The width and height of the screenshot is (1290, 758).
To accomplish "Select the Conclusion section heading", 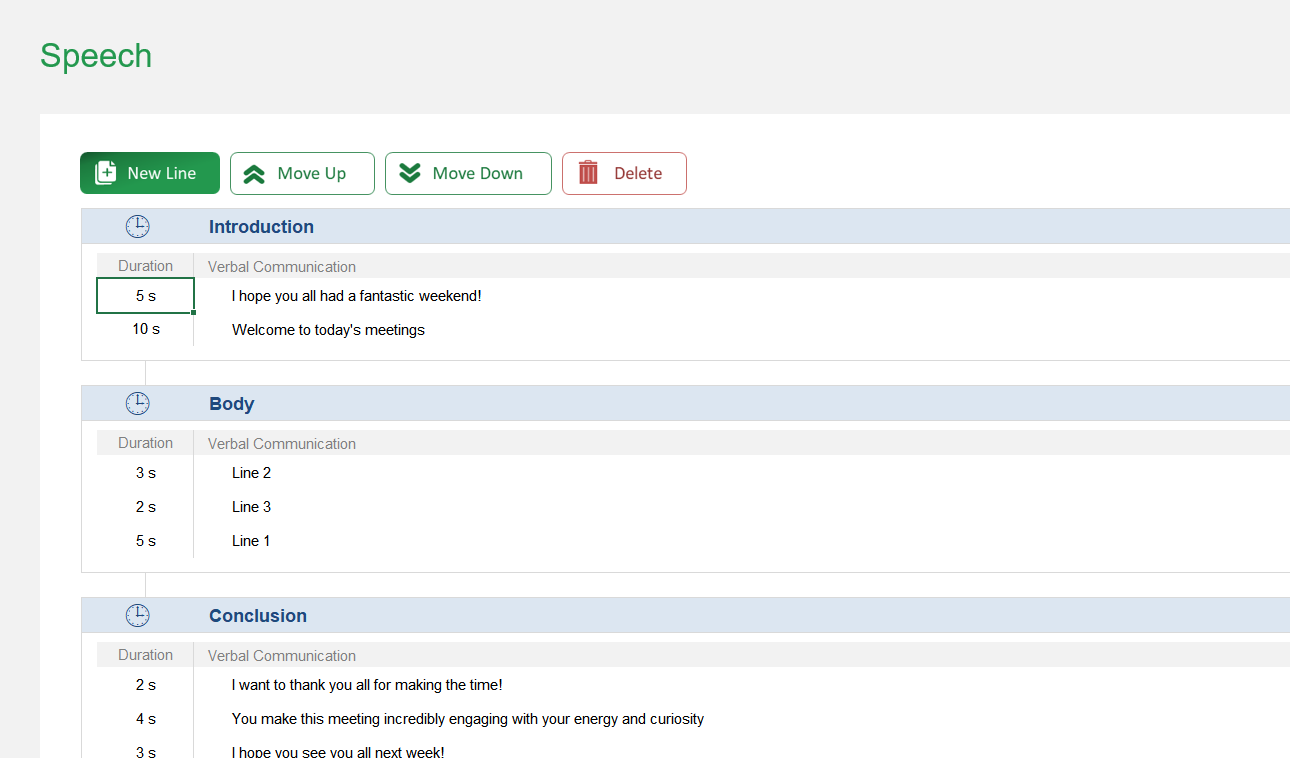I will (258, 616).
